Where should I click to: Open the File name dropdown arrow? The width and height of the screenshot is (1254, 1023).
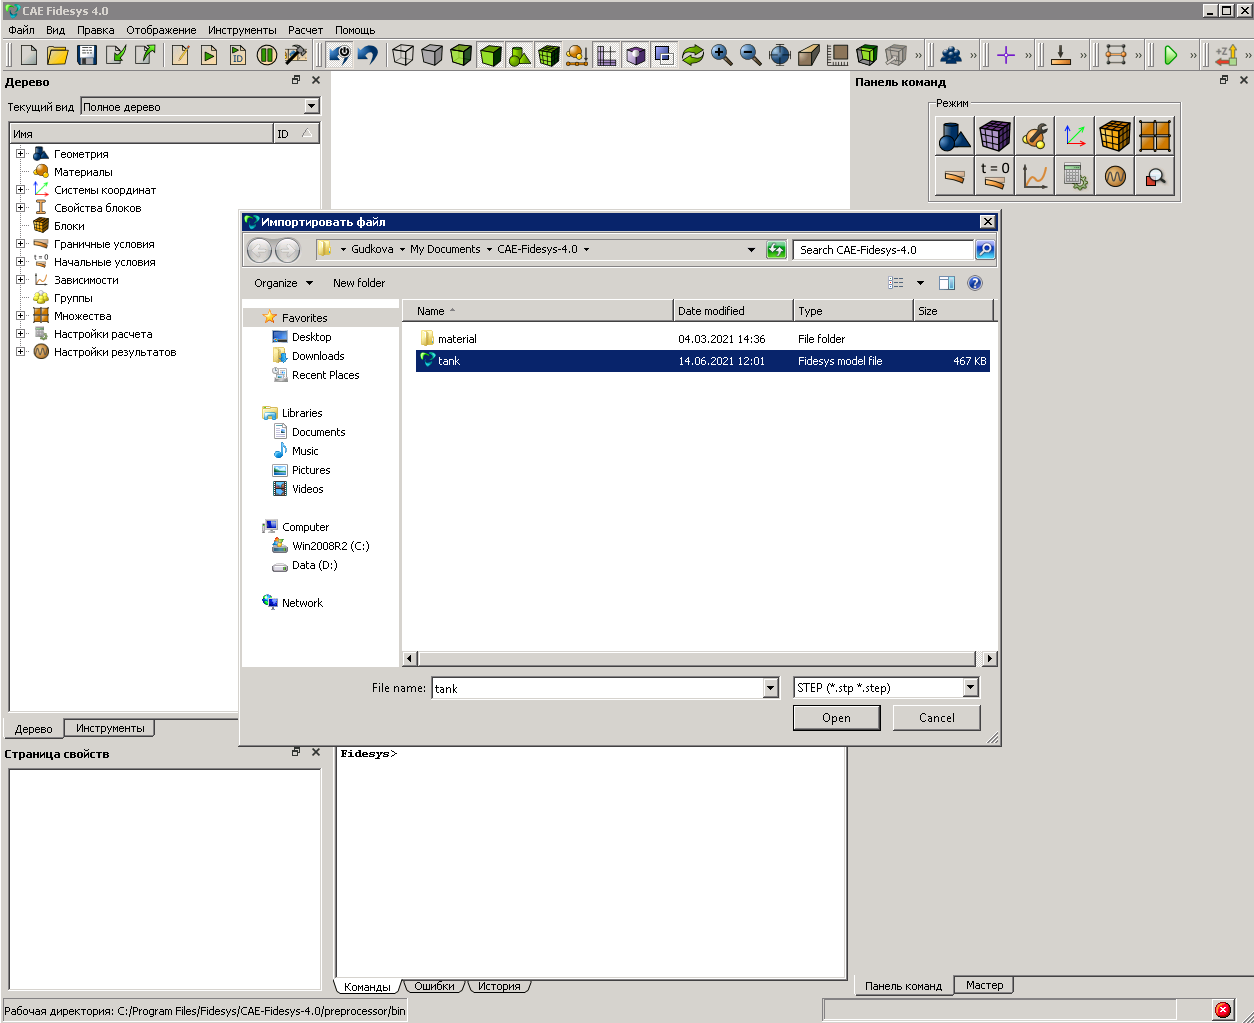[770, 688]
